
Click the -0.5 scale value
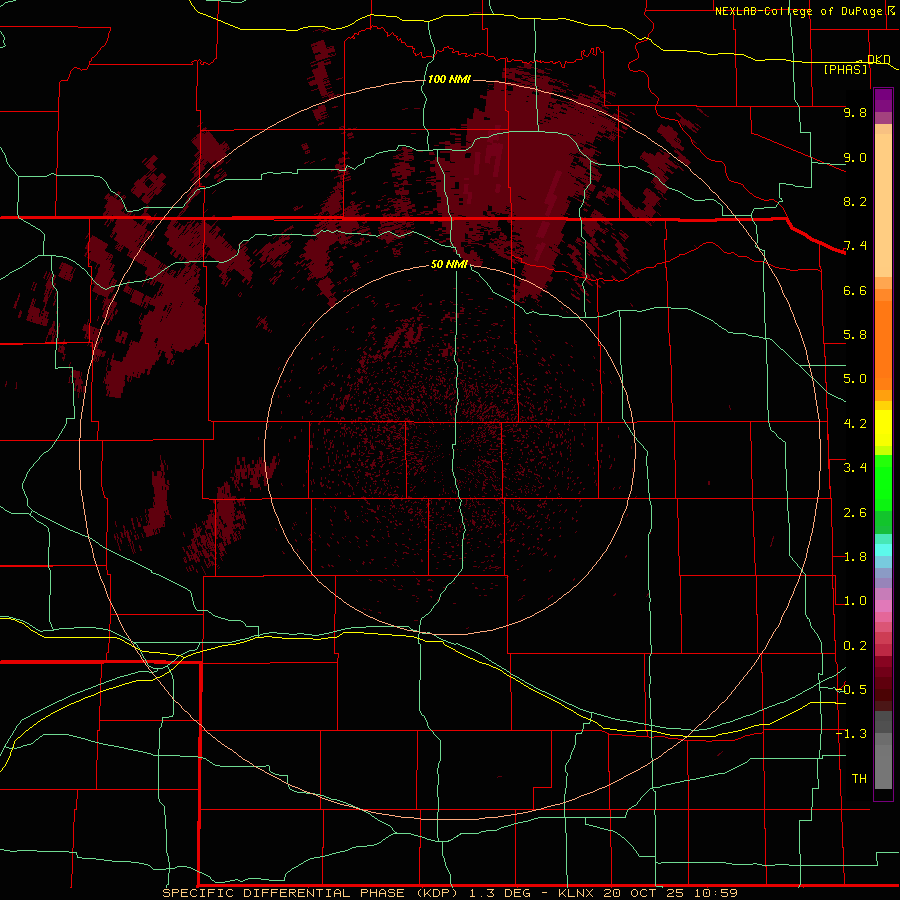851,690
